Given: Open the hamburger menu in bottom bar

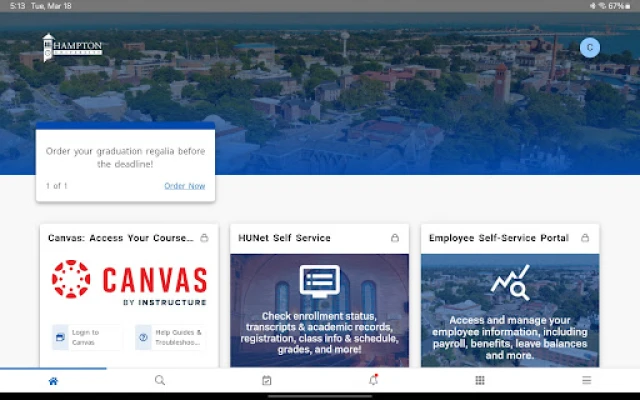Looking at the screenshot, I should coord(587,381).
